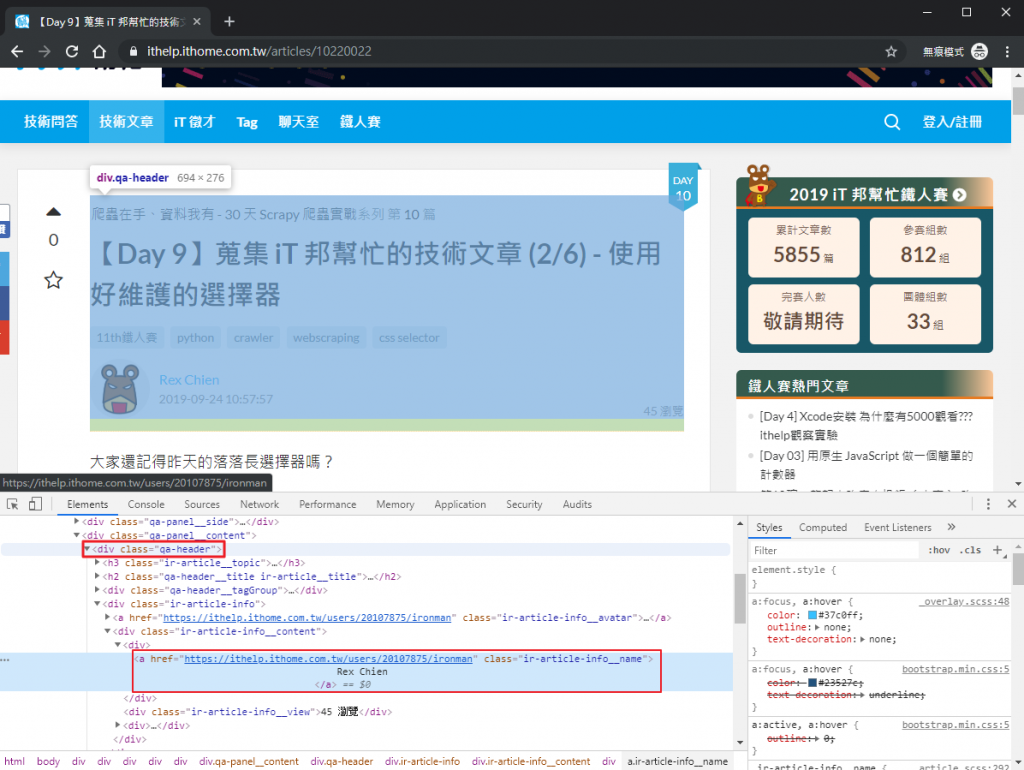Activate the DevTools element inspector tool
The width and height of the screenshot is (1024, 770).
[x=12, y=504]
